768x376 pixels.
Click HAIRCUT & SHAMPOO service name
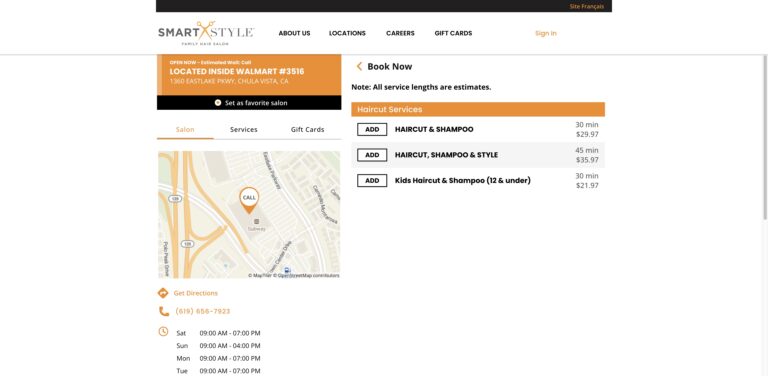(434, 129)
